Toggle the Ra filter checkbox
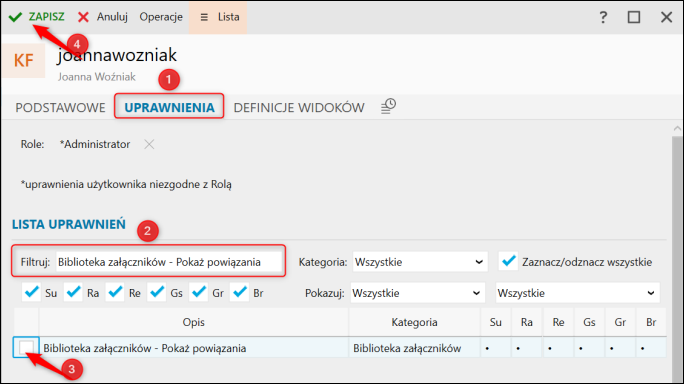Image resolution: width=684 pixels, height=384 pixels. 73,292
